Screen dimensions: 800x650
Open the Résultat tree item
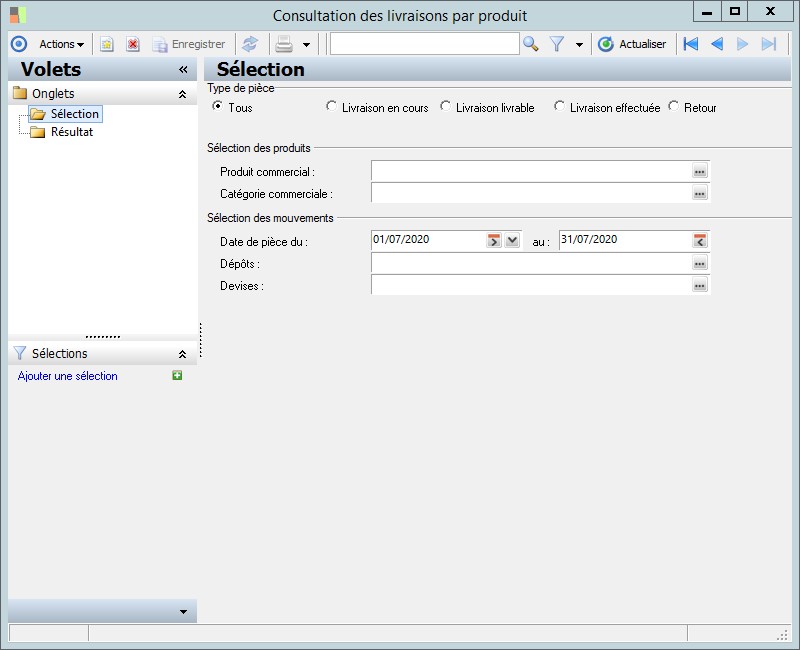point(62,132)
